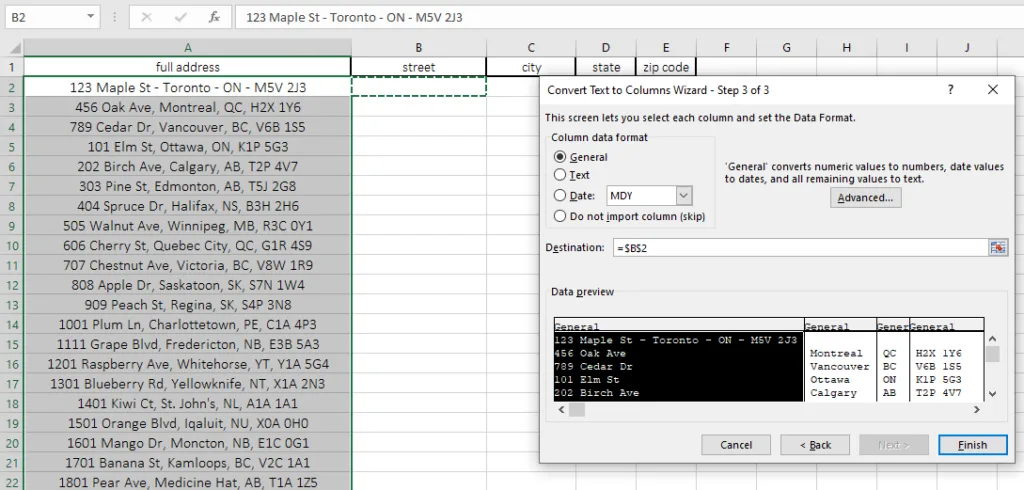Select row 5 header
The image size is (1024, 490).
[12, 147]
